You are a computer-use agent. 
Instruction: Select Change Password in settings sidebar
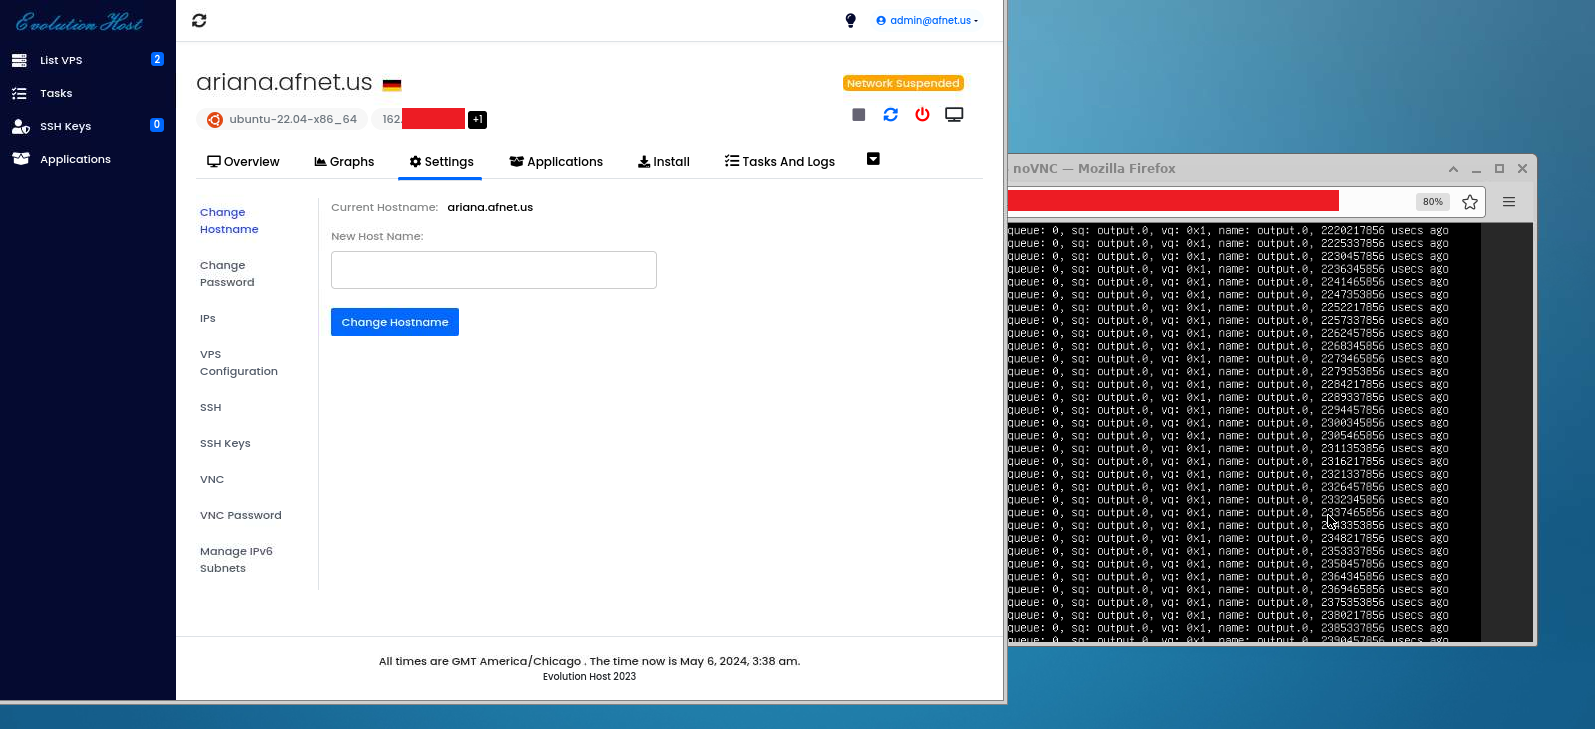click(227, 274)
